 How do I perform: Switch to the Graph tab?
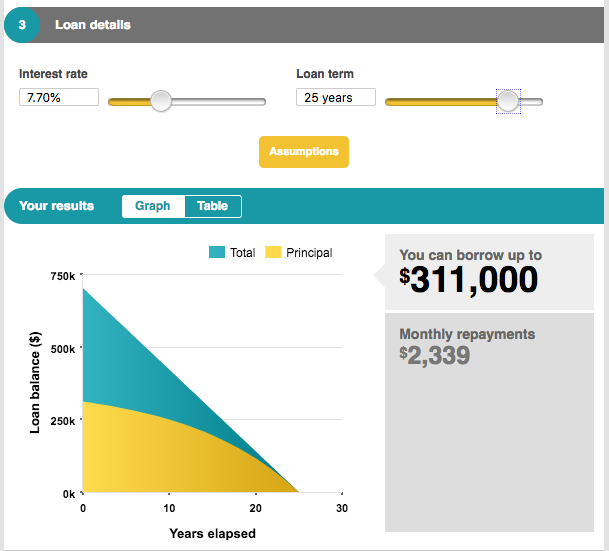pos(153,206)
